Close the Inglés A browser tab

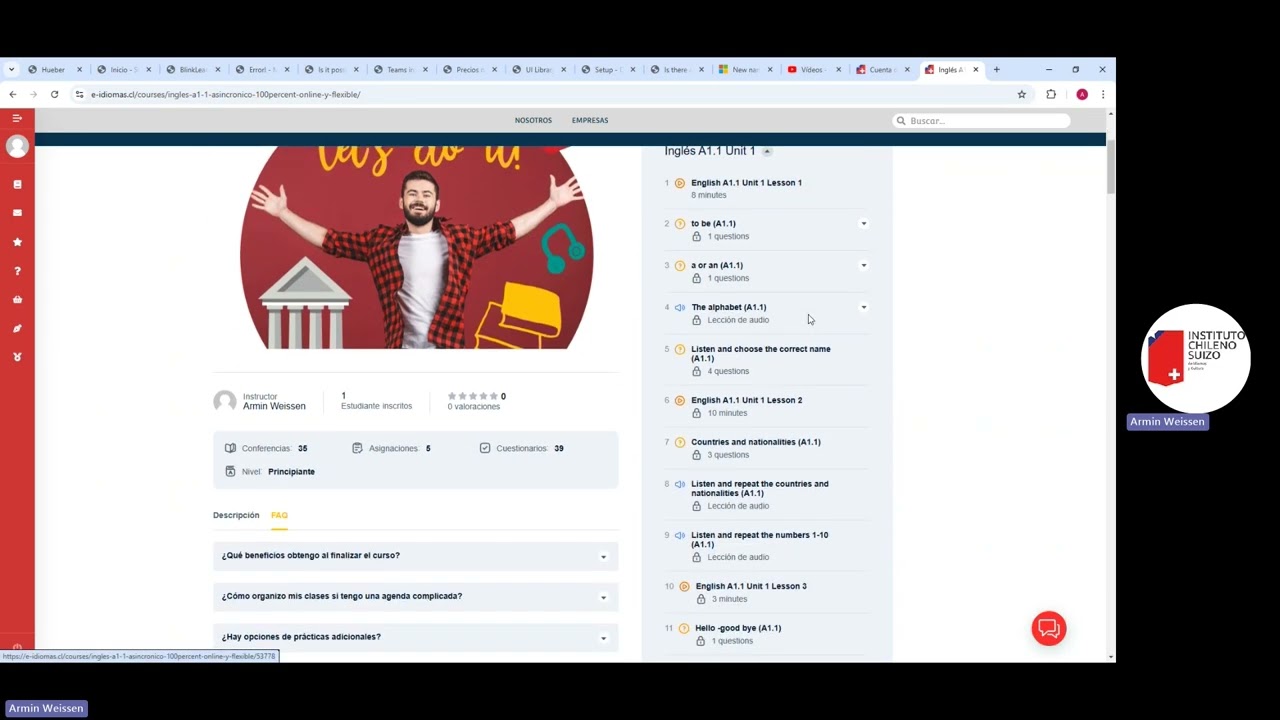click(976, 69)
